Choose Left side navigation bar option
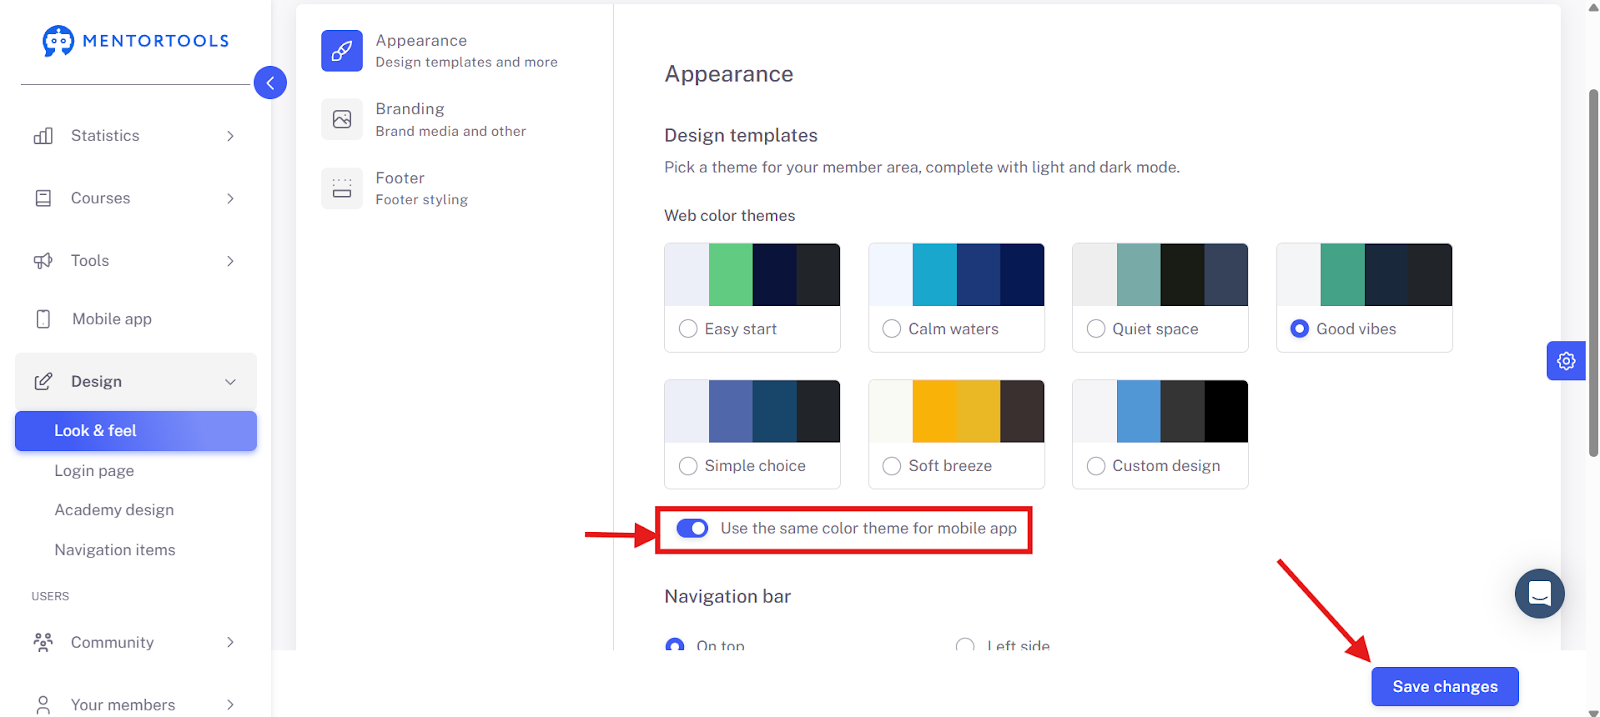This screenshot has height=717, width=1600. click(x=965, y=646)
